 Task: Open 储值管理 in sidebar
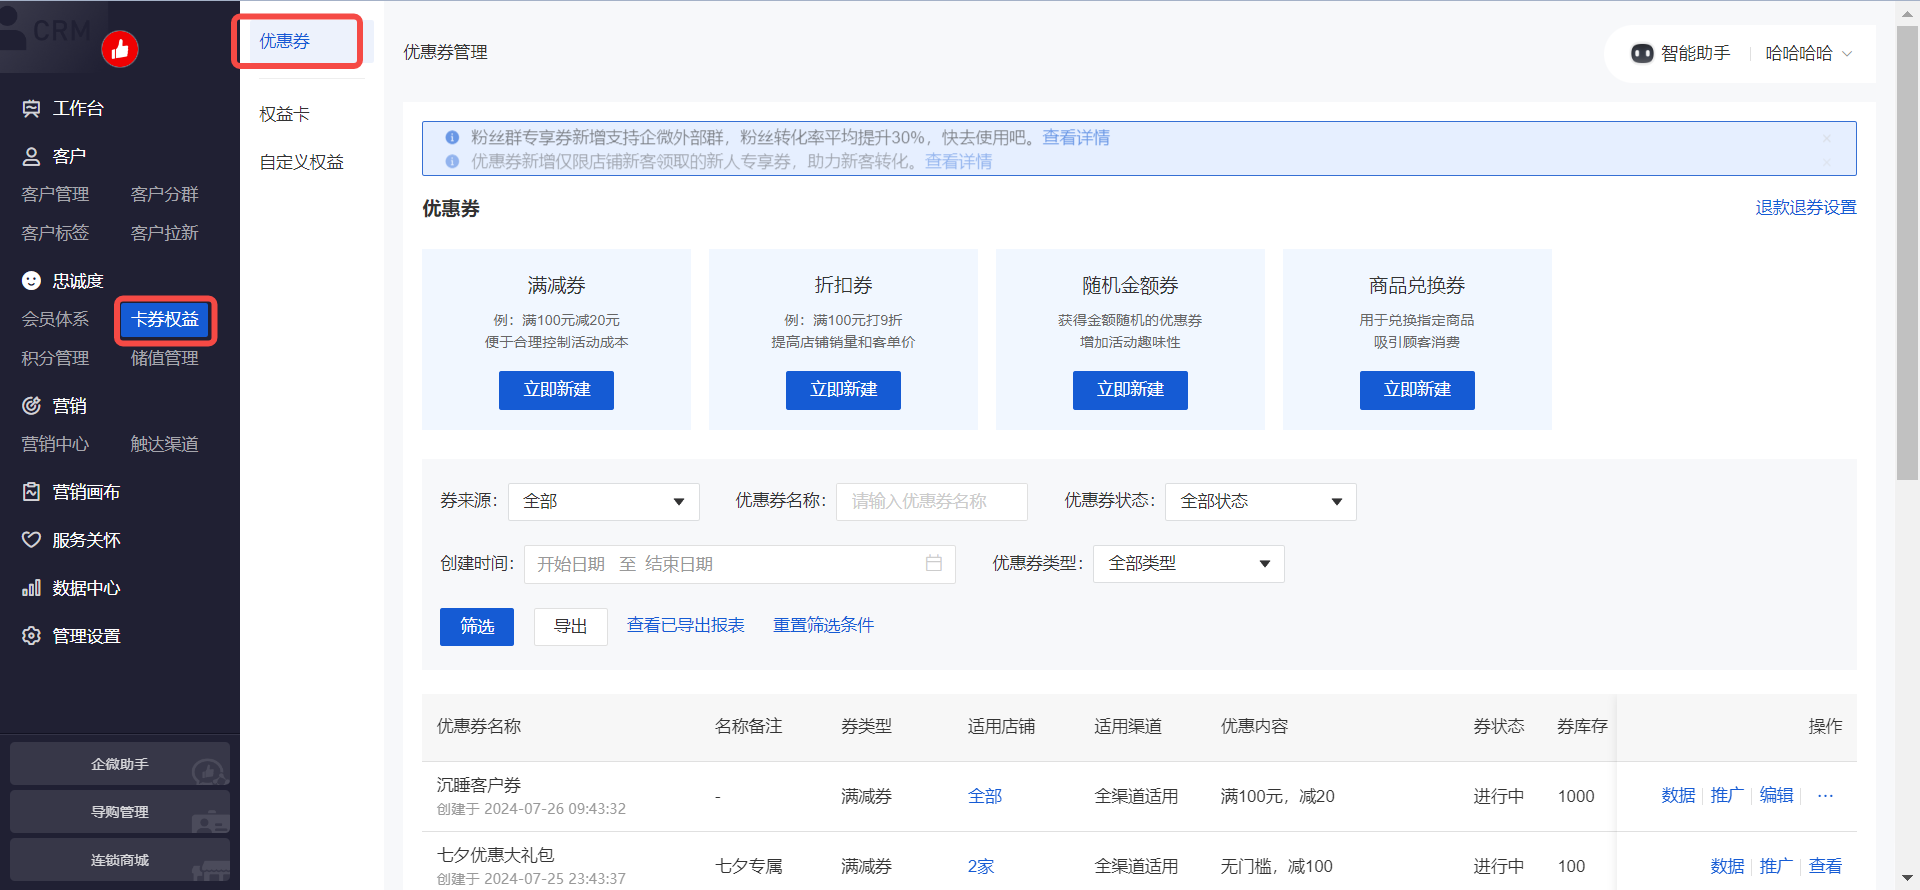pos(165,358)
